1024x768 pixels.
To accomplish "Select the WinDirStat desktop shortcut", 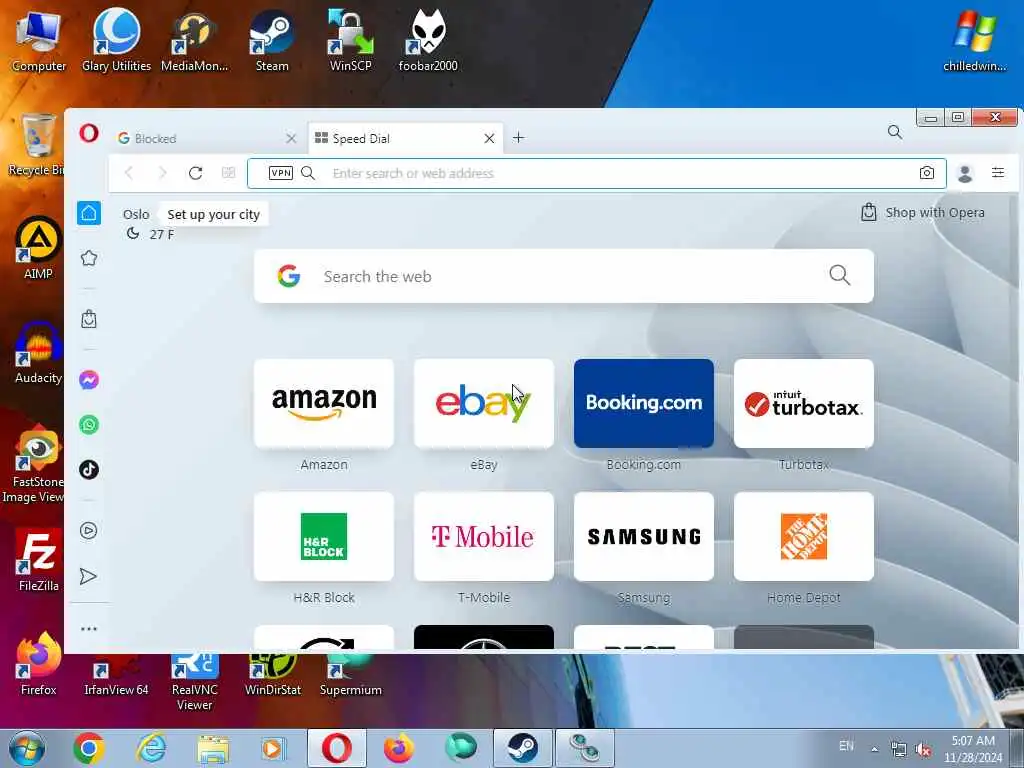I will 273,676.
